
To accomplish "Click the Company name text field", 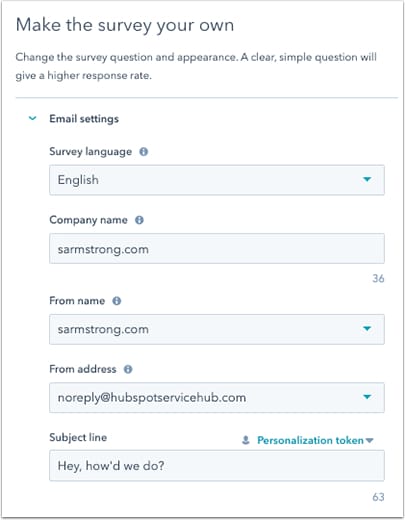I will click(217, 249).
